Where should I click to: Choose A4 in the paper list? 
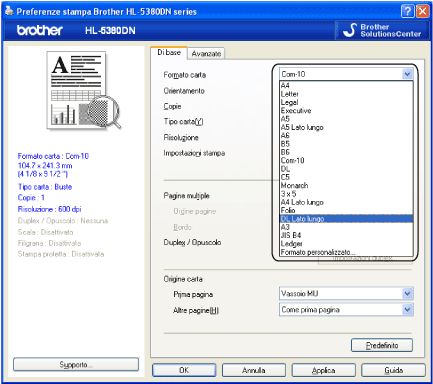pos(346,85)
